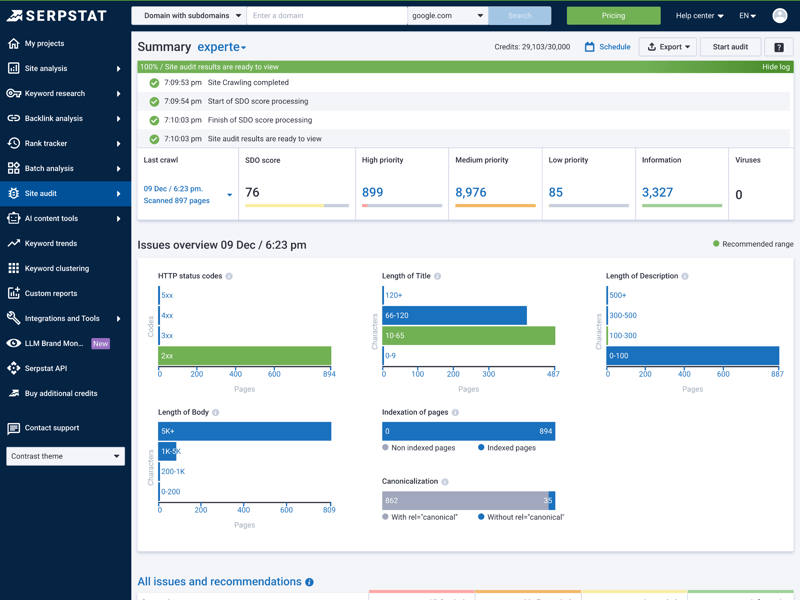Click the Serpstat logo icon
The height and width of the screenshot is (600, 800).
pyautogui.click(x=14, y=15)
